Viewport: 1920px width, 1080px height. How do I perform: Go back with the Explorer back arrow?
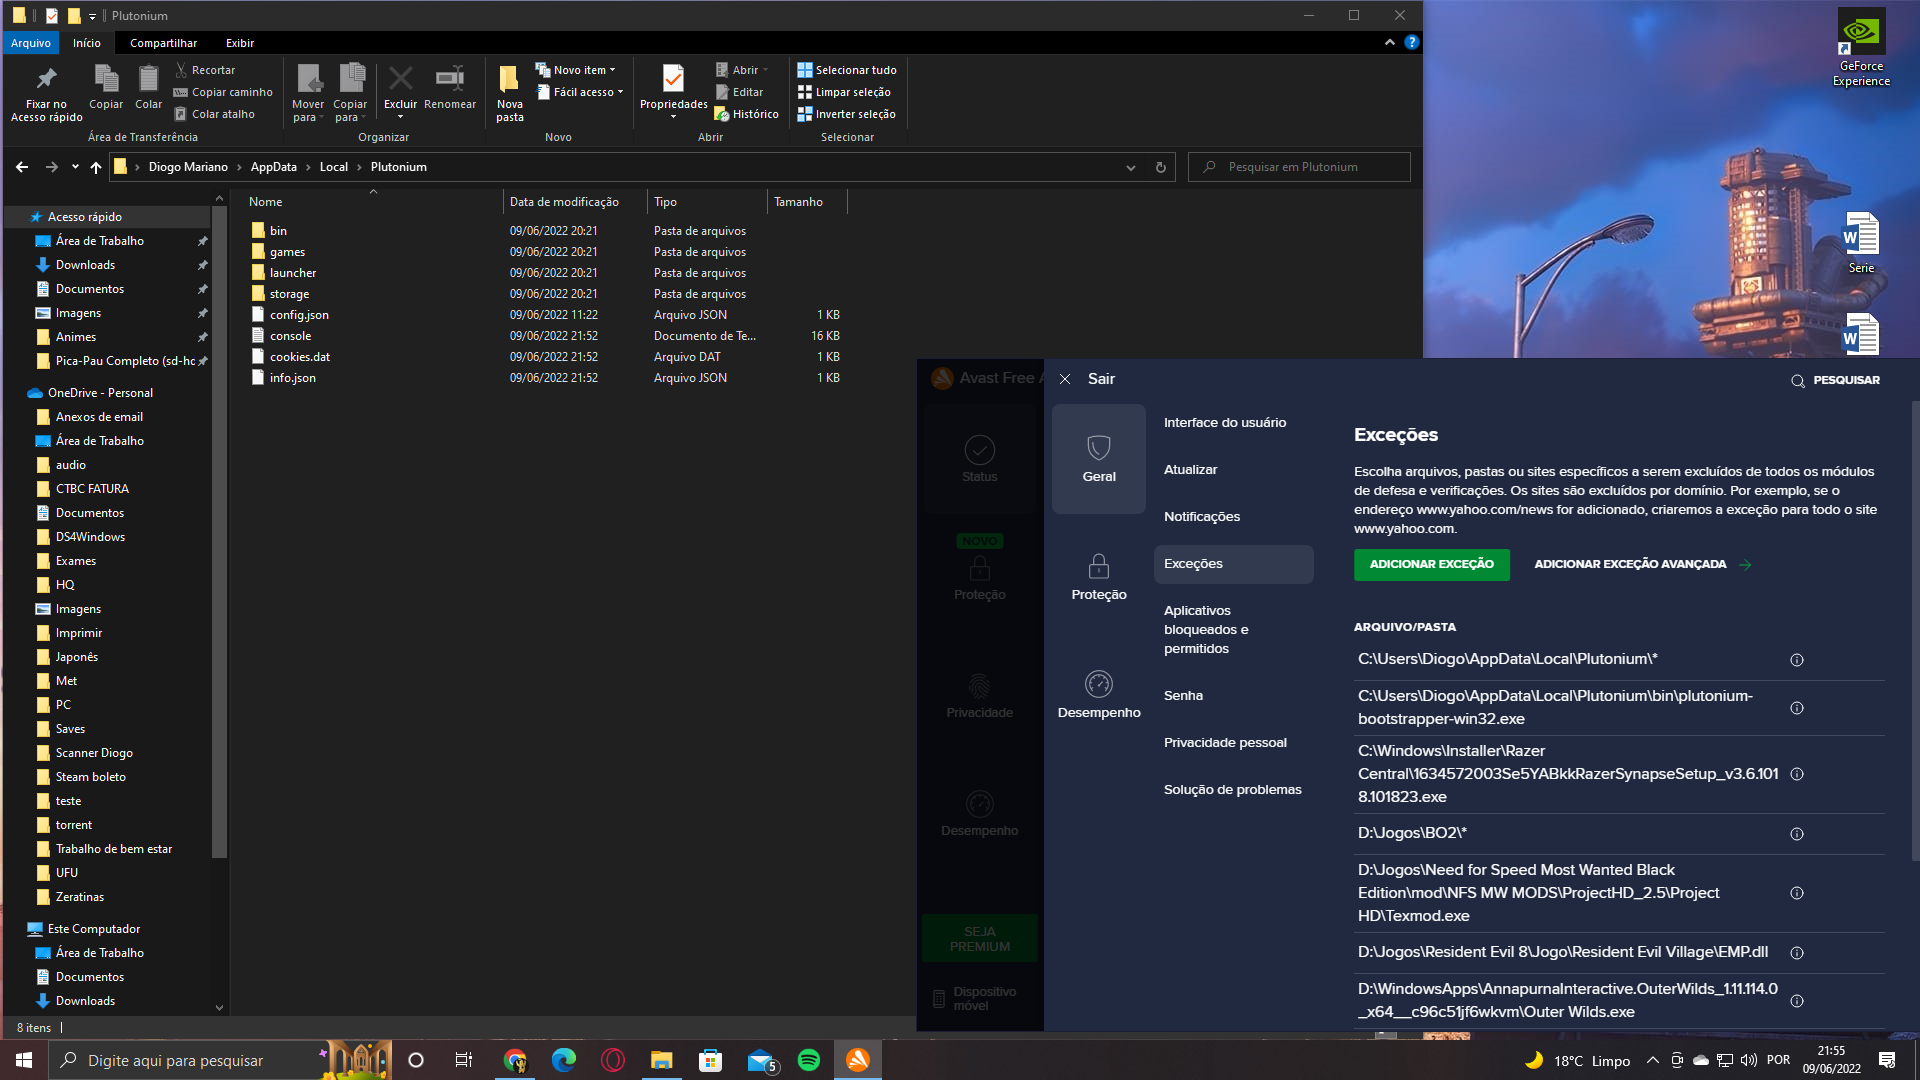(22, 167)
